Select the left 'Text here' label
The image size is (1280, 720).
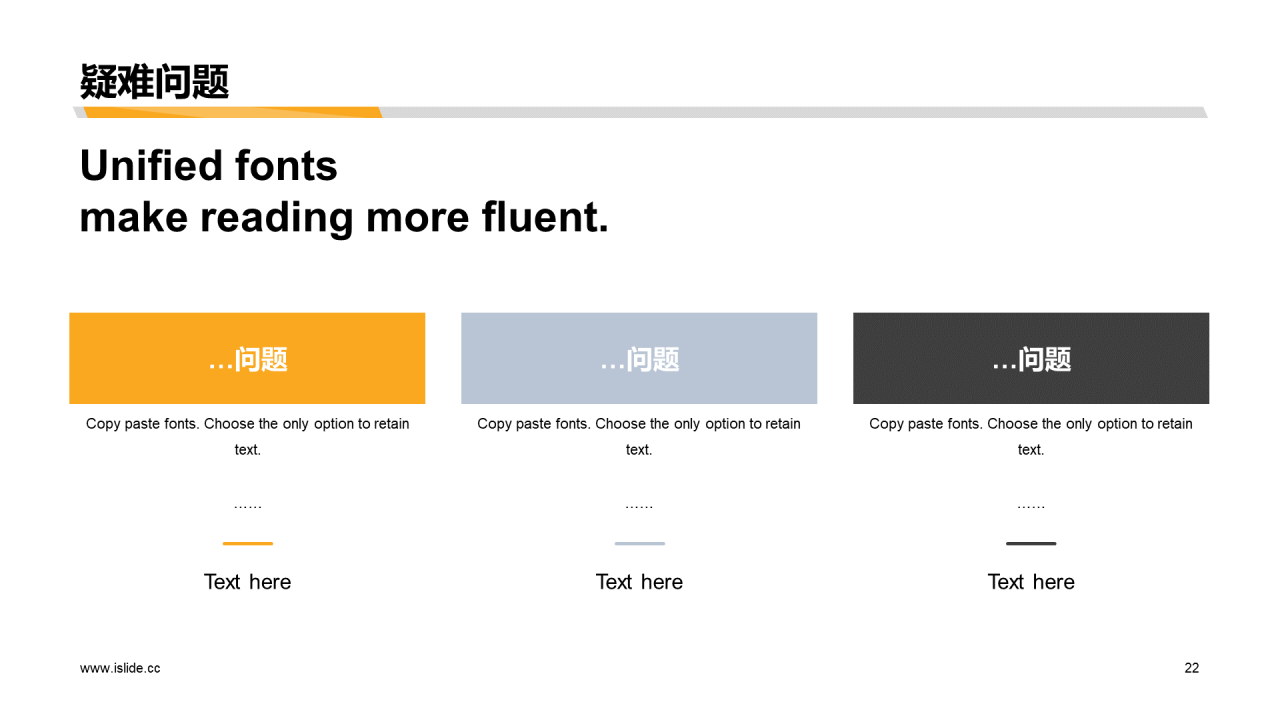(x=247, y=582)
